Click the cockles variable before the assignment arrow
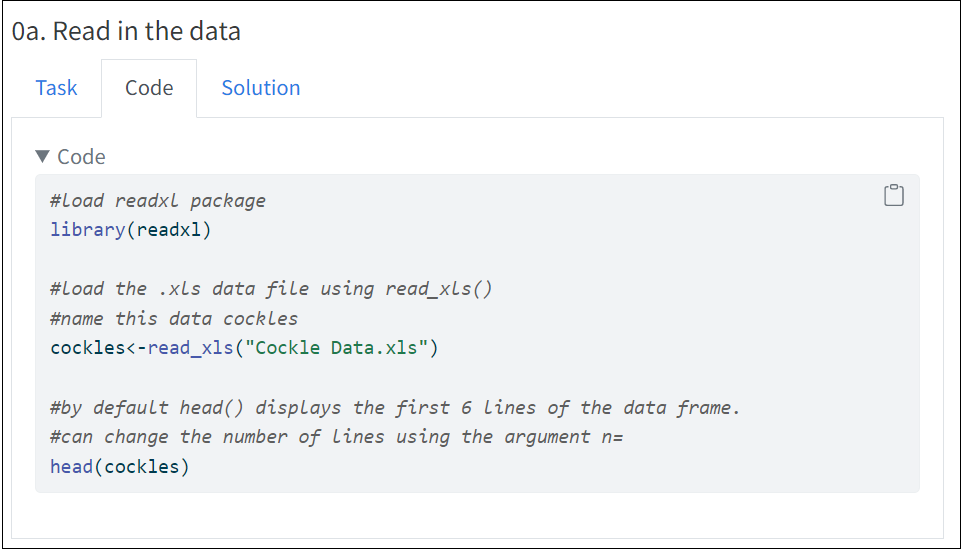 click(x=88, y=348)
